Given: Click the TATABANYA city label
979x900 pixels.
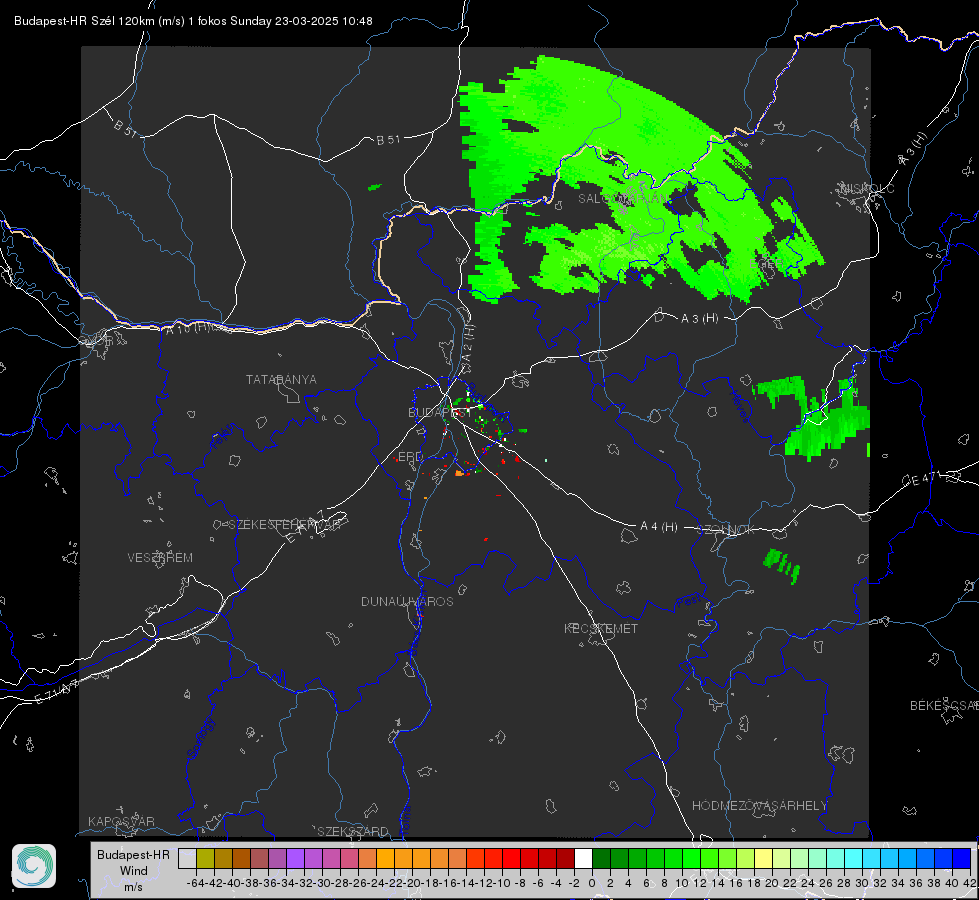Looking at the screenshot, I should pyautogui.click(x=281, y=380).
